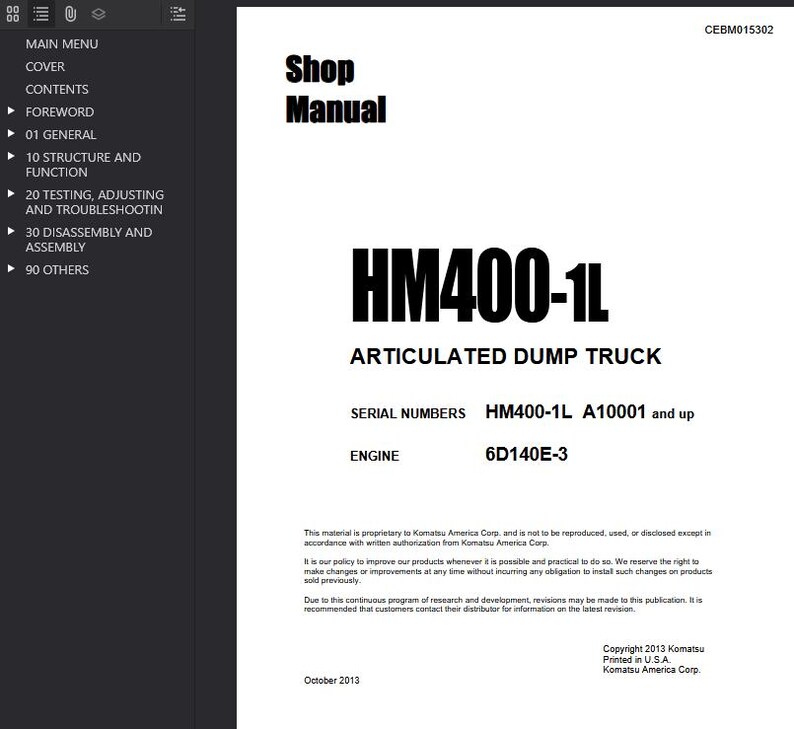
Task: Click the Copyright 2013 Komatsu line
Action: click(653, 649)
